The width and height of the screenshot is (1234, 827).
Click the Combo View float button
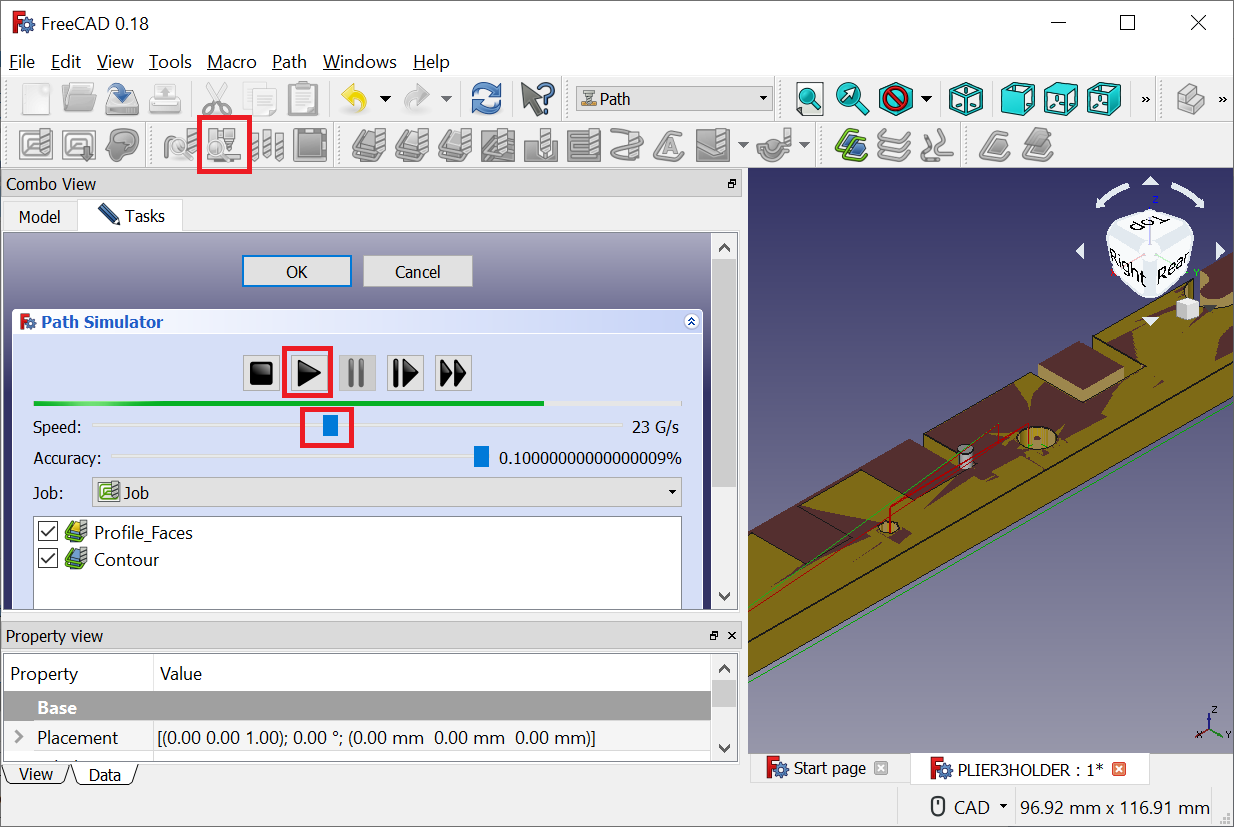pyautogui.click(x=732, y=184)
